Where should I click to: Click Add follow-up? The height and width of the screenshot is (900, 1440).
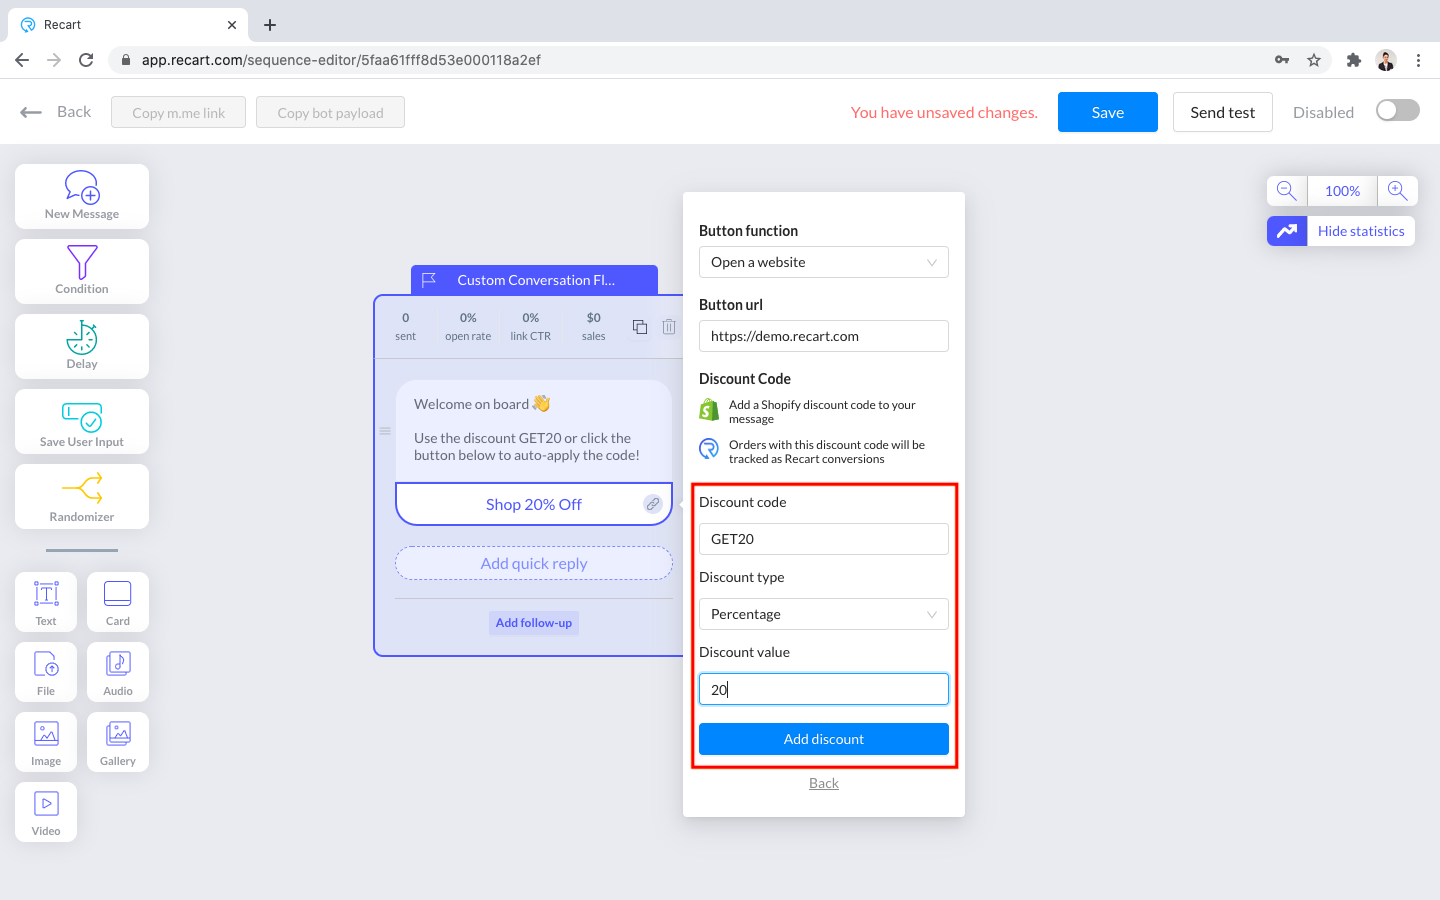click(x=534, y=623)
